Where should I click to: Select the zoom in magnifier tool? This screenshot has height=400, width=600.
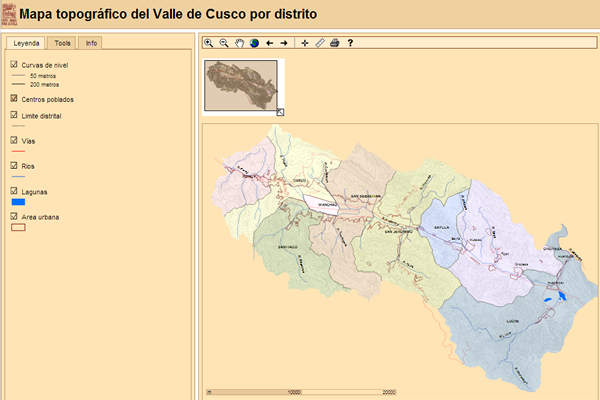point(208,43)
